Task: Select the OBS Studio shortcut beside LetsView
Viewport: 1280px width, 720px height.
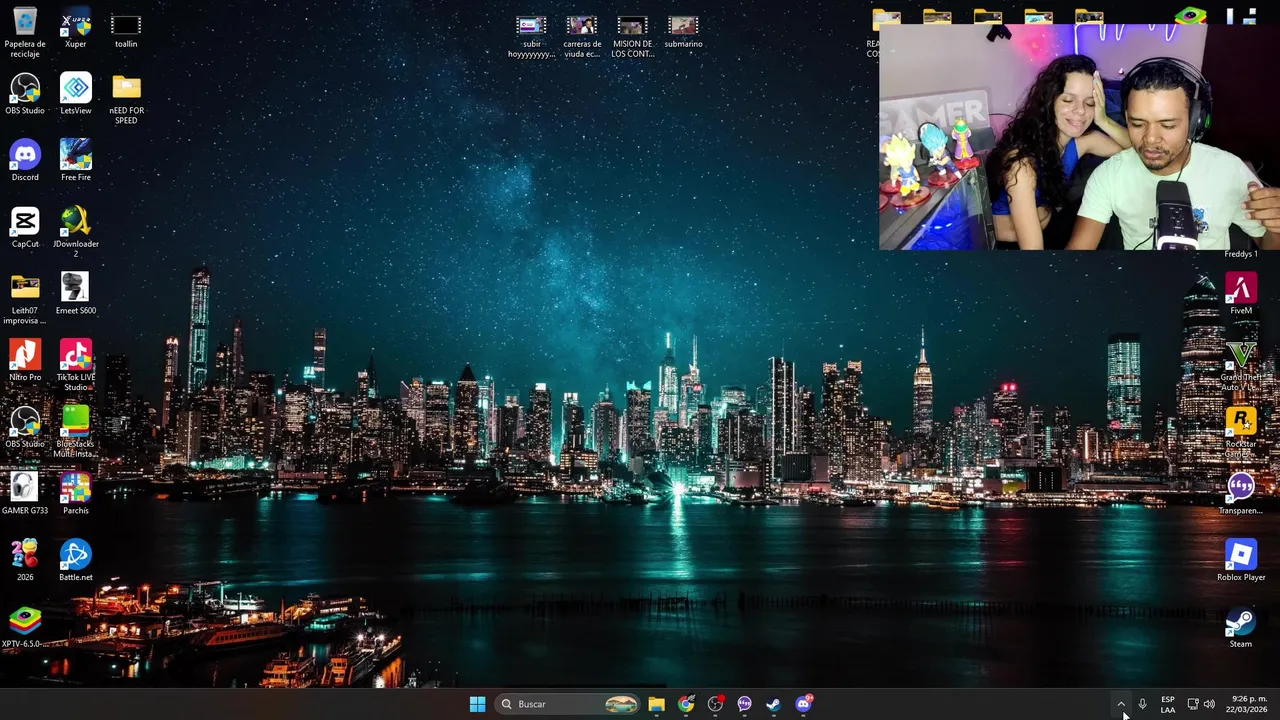Action: click(25, 94)
